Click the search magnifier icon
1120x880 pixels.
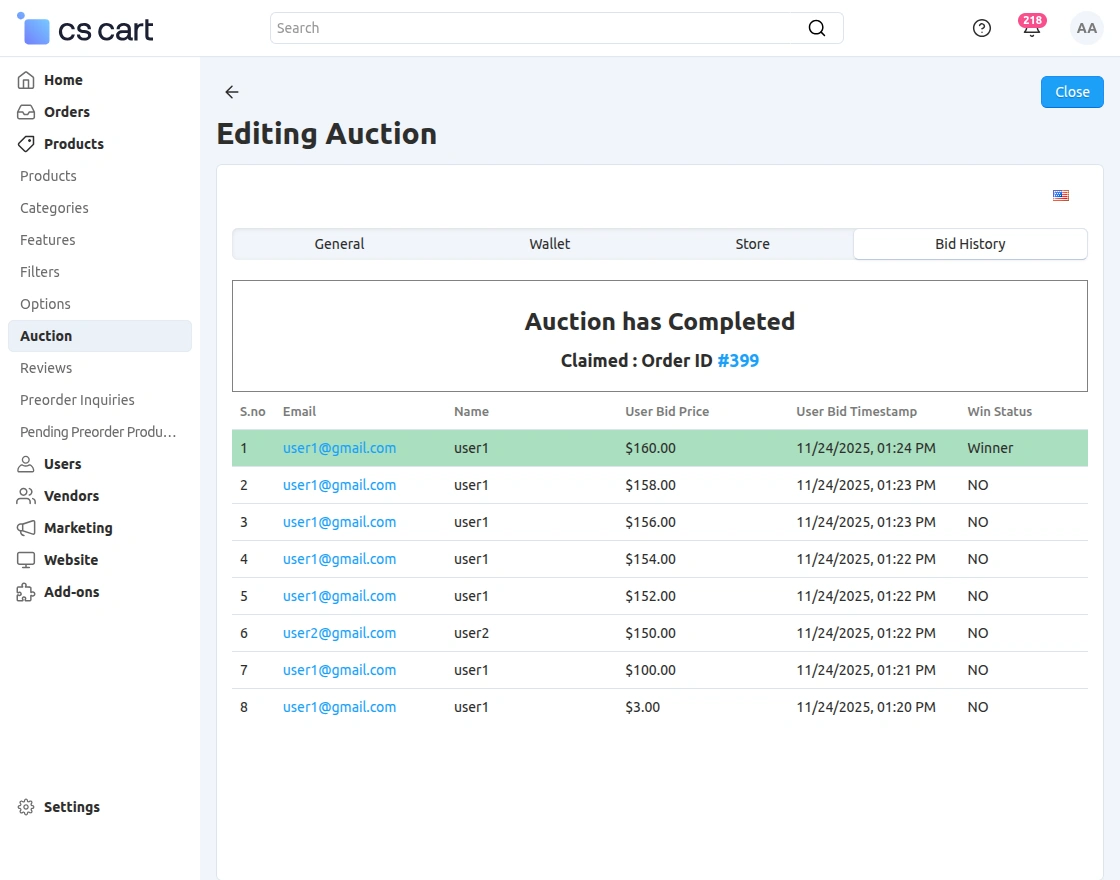click(x=817, y=28)
